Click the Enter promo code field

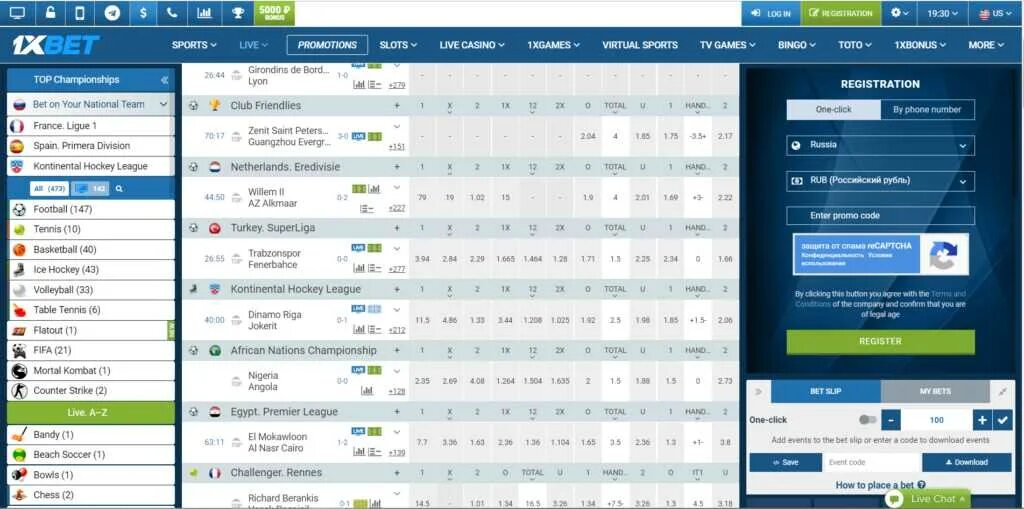880,216
